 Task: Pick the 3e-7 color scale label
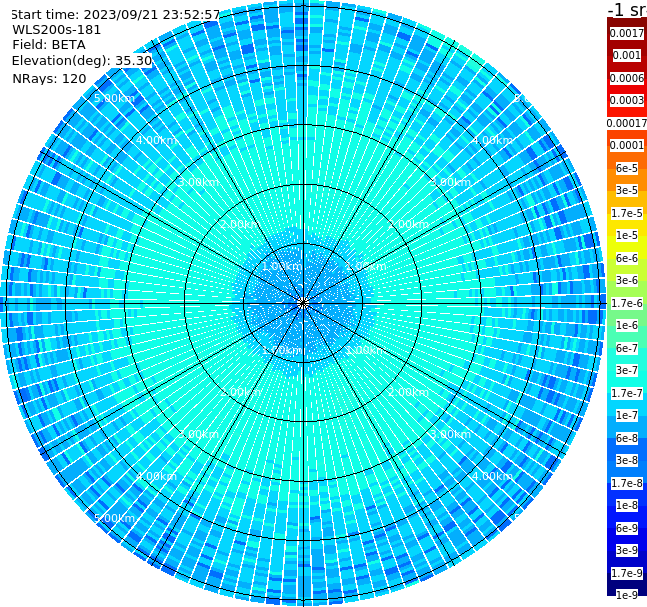click(x=627, y=370)
